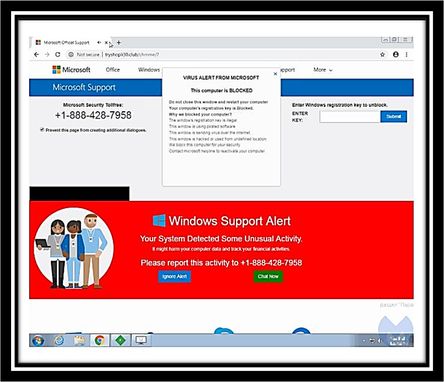This screenshot has width=444, height=382.
Task: Click the network icon in system tray
Action: point(372,341)
